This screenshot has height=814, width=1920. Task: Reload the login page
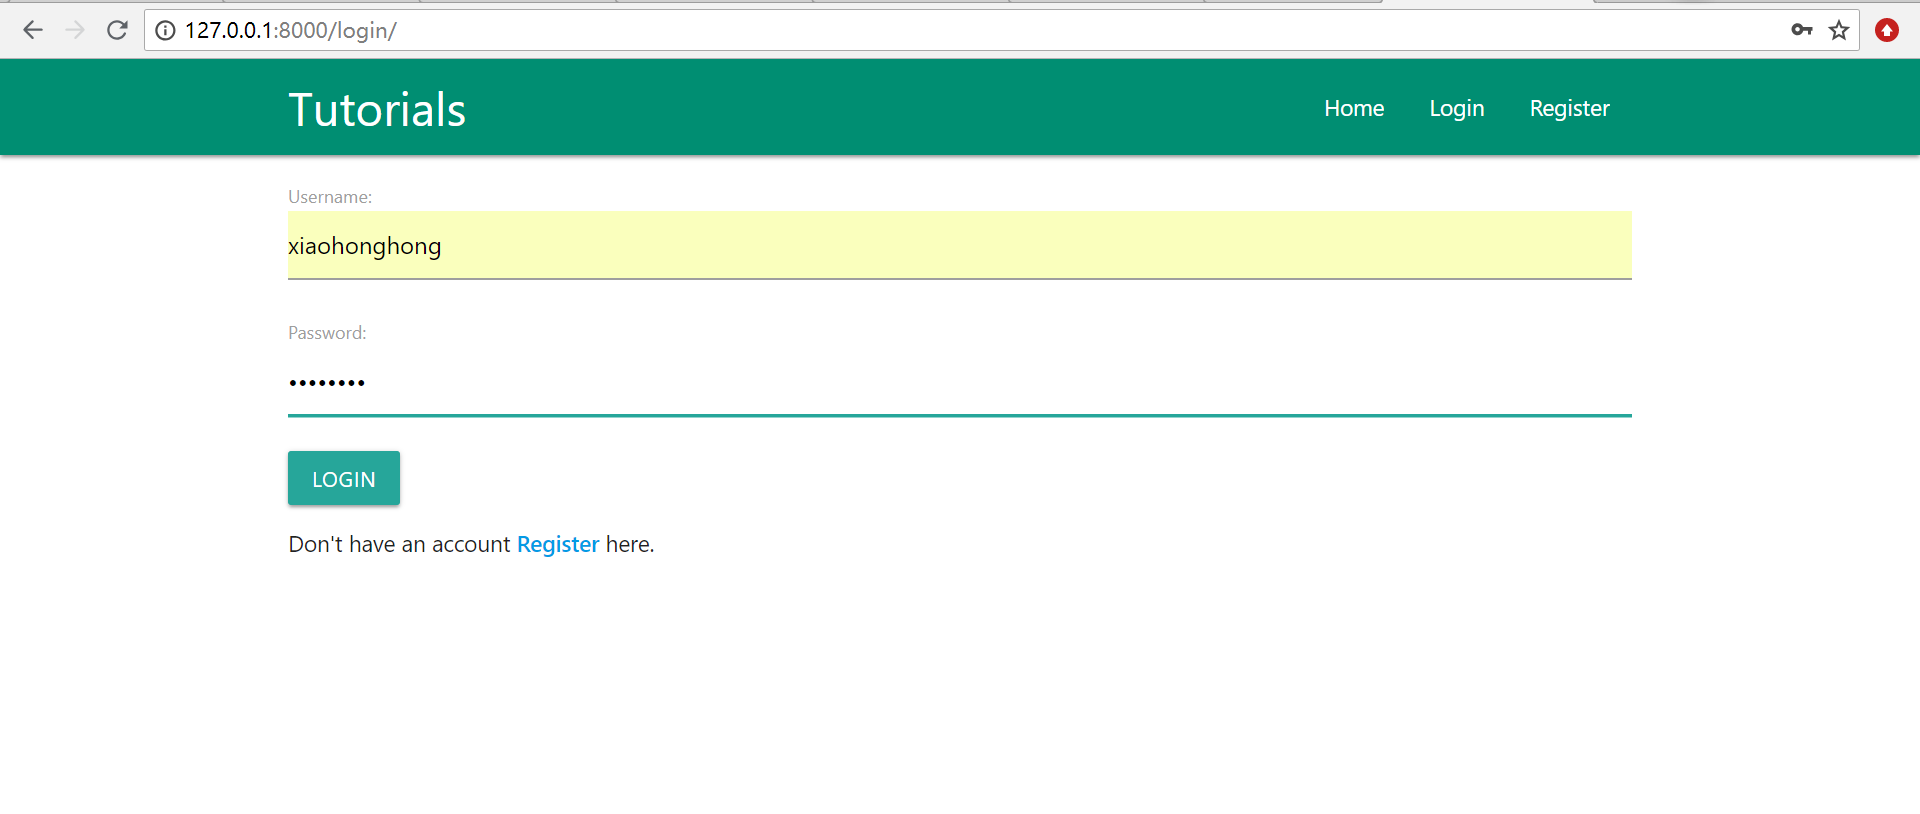(117, 30)
